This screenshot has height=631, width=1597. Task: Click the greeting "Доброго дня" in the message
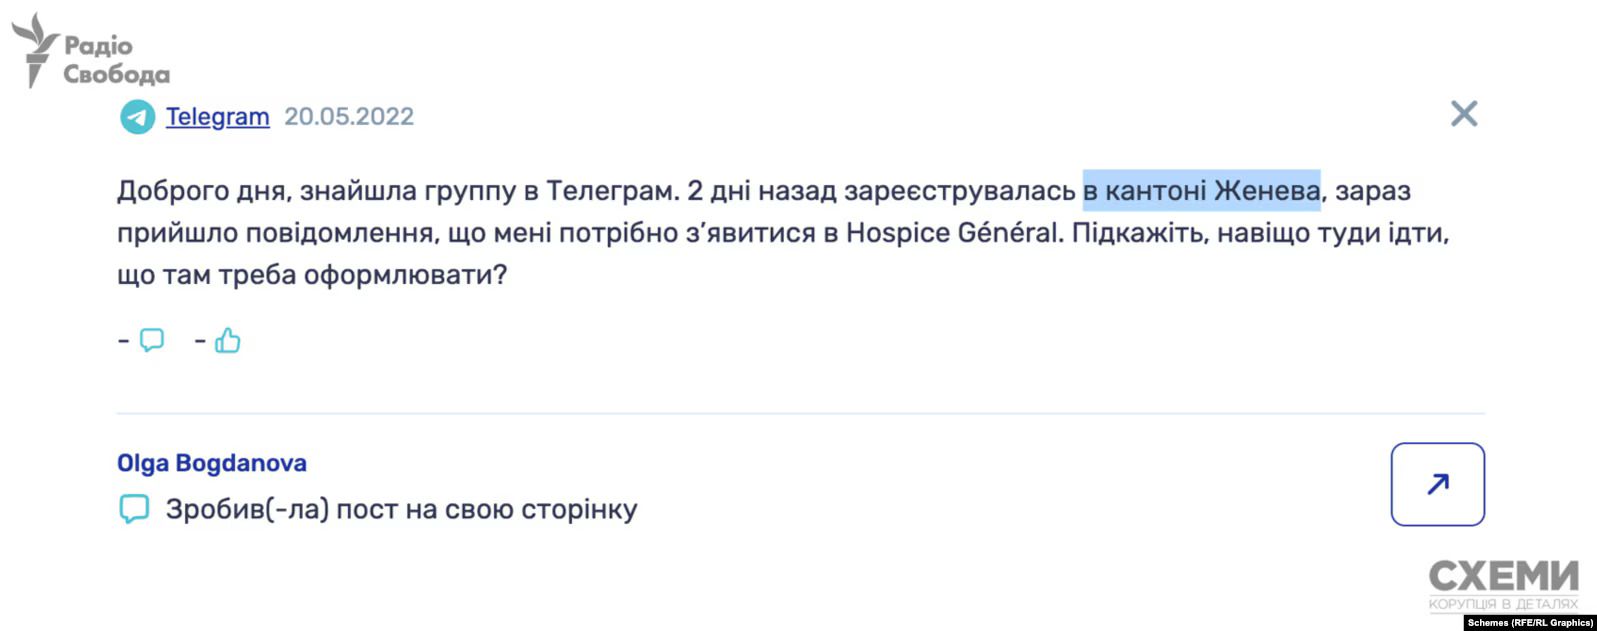(x=200, y=190)
